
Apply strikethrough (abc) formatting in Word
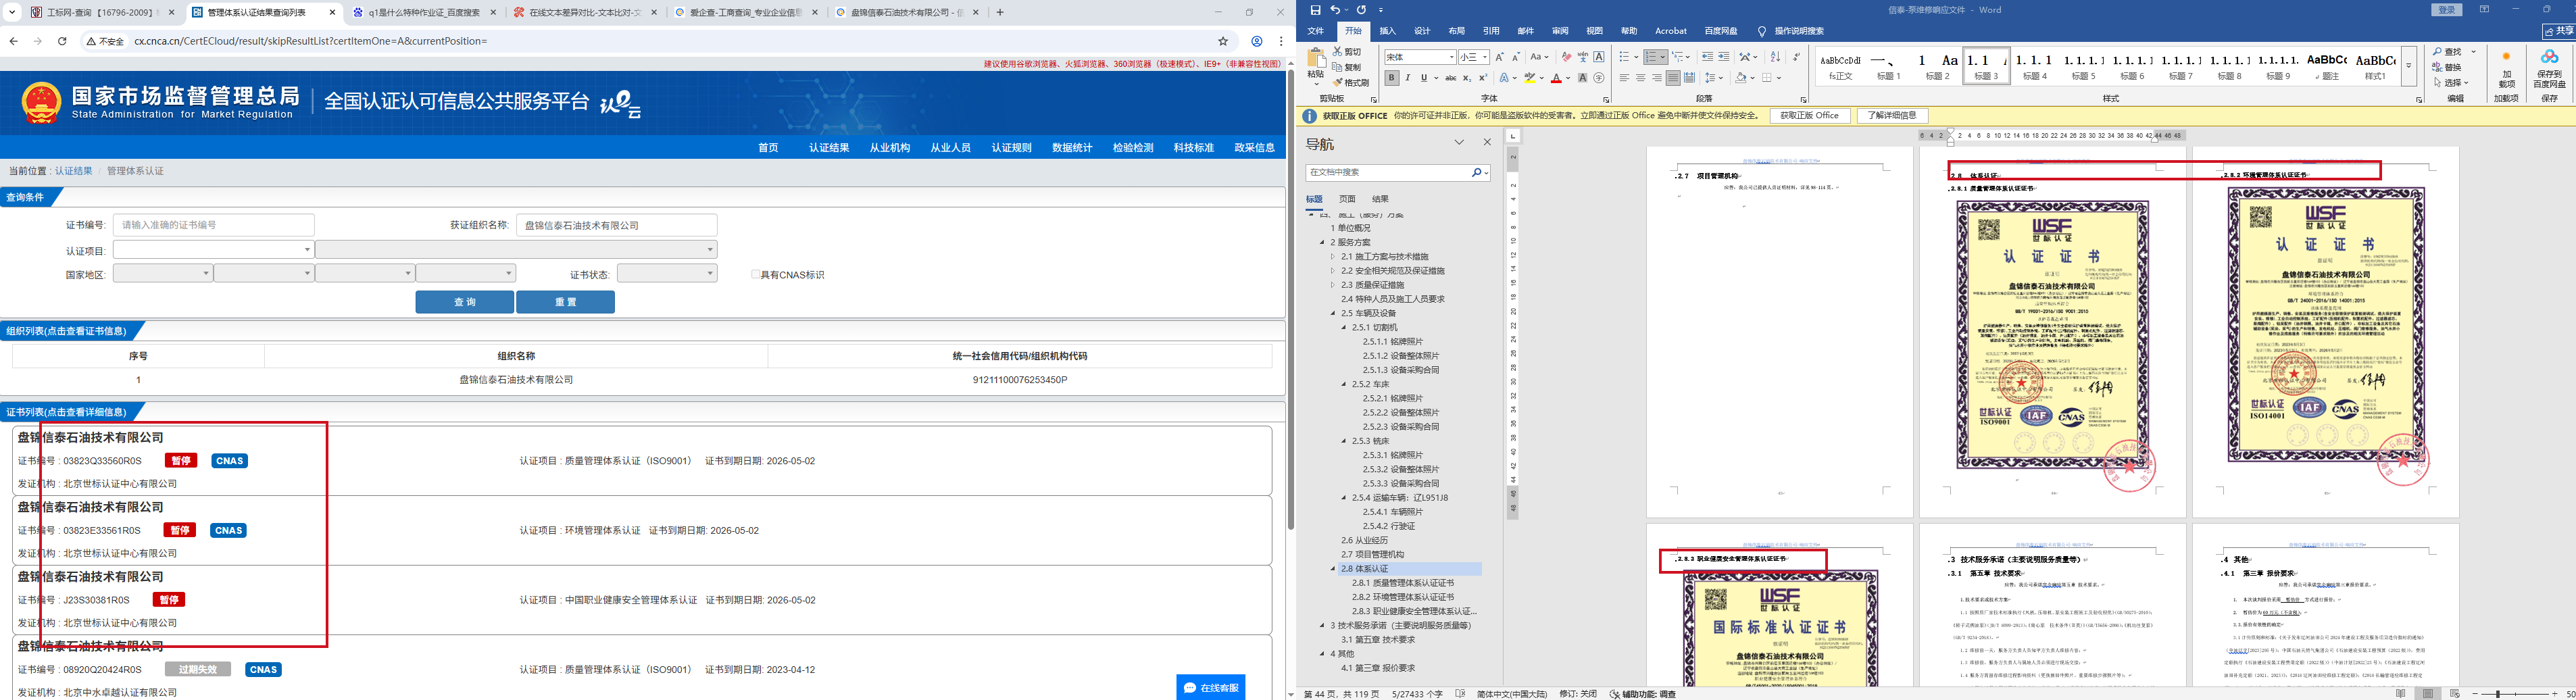(1450, 78)
